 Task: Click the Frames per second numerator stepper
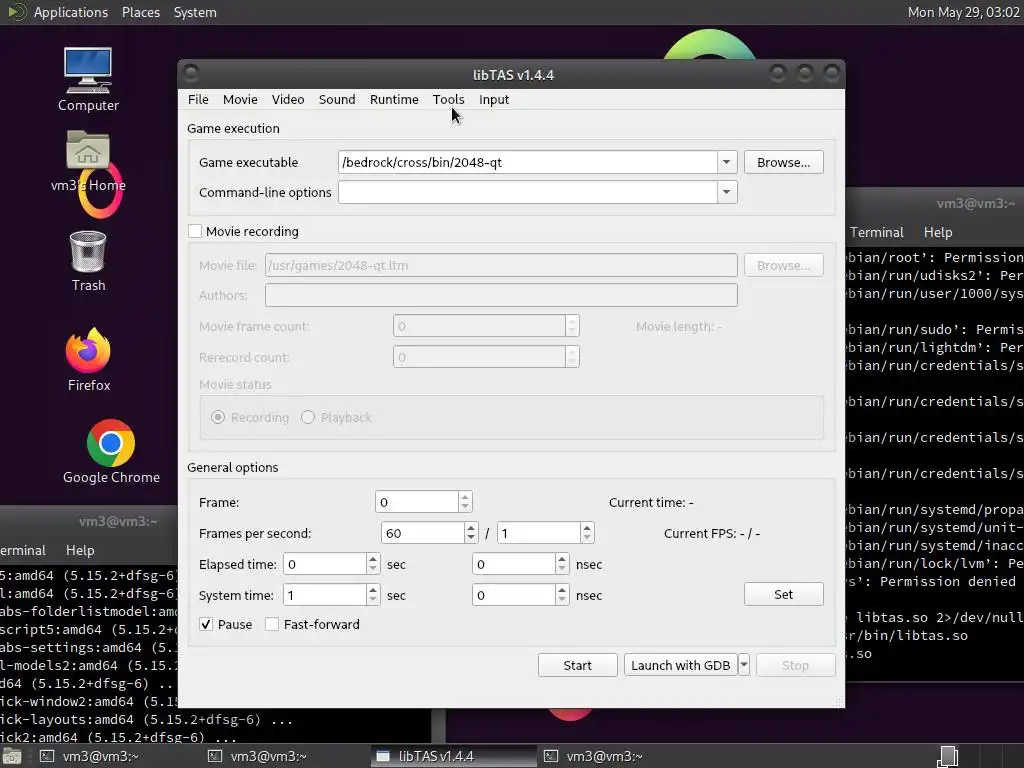471,533
